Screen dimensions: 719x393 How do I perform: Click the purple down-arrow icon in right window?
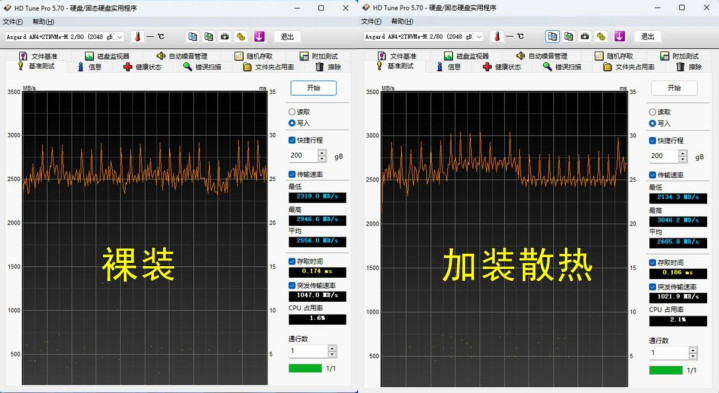(x=619, y=36)
